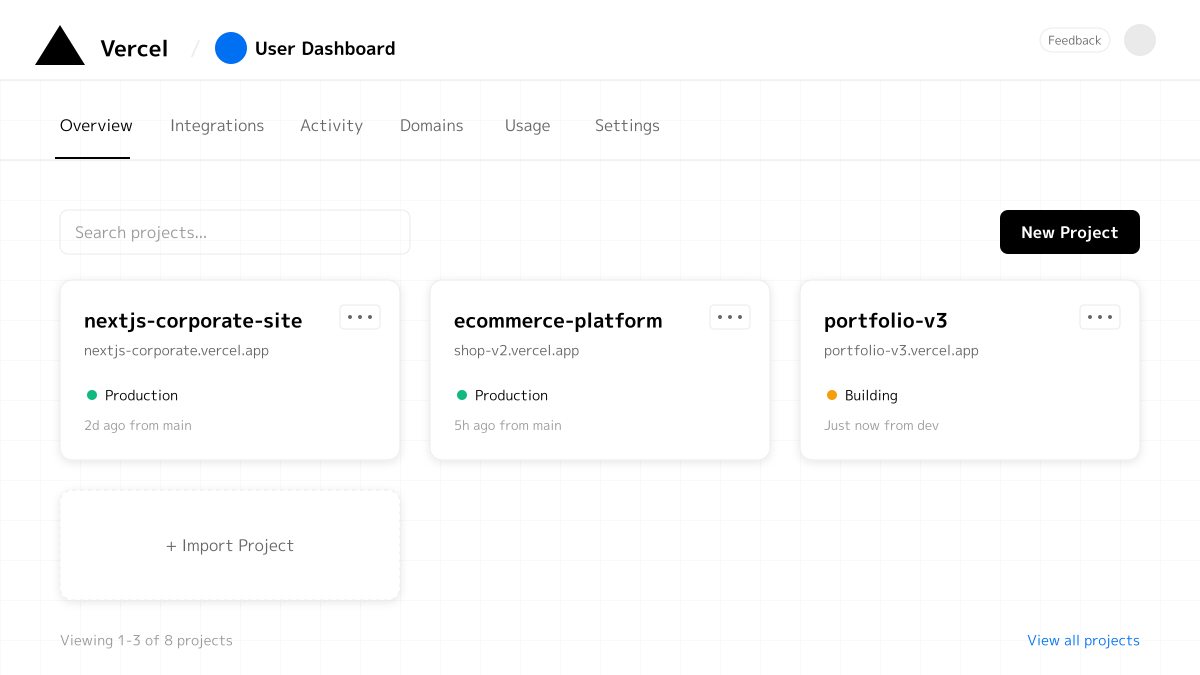Click the nextjs-corporate.vercel.app URL
1200x675 pixels.
tap(176, 351)
